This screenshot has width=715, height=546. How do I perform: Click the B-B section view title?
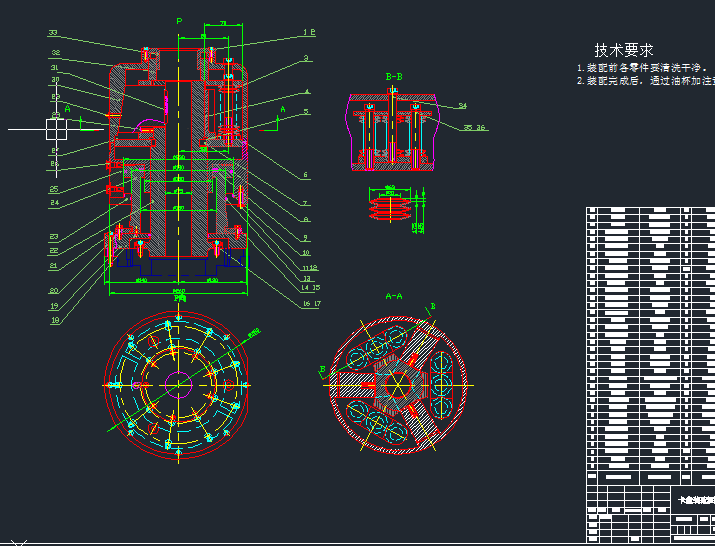click(x=394, y=77)
